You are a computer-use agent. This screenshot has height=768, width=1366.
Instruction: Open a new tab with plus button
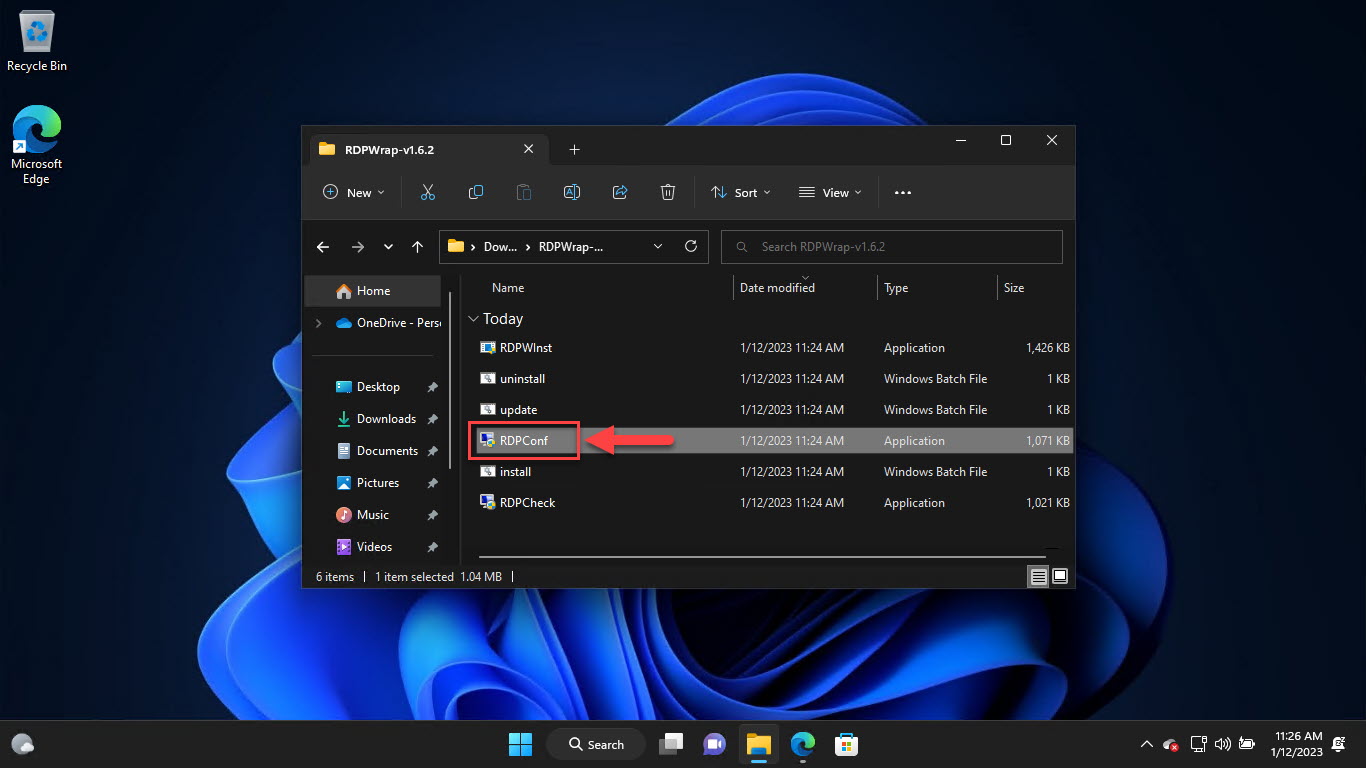(574, 150)
